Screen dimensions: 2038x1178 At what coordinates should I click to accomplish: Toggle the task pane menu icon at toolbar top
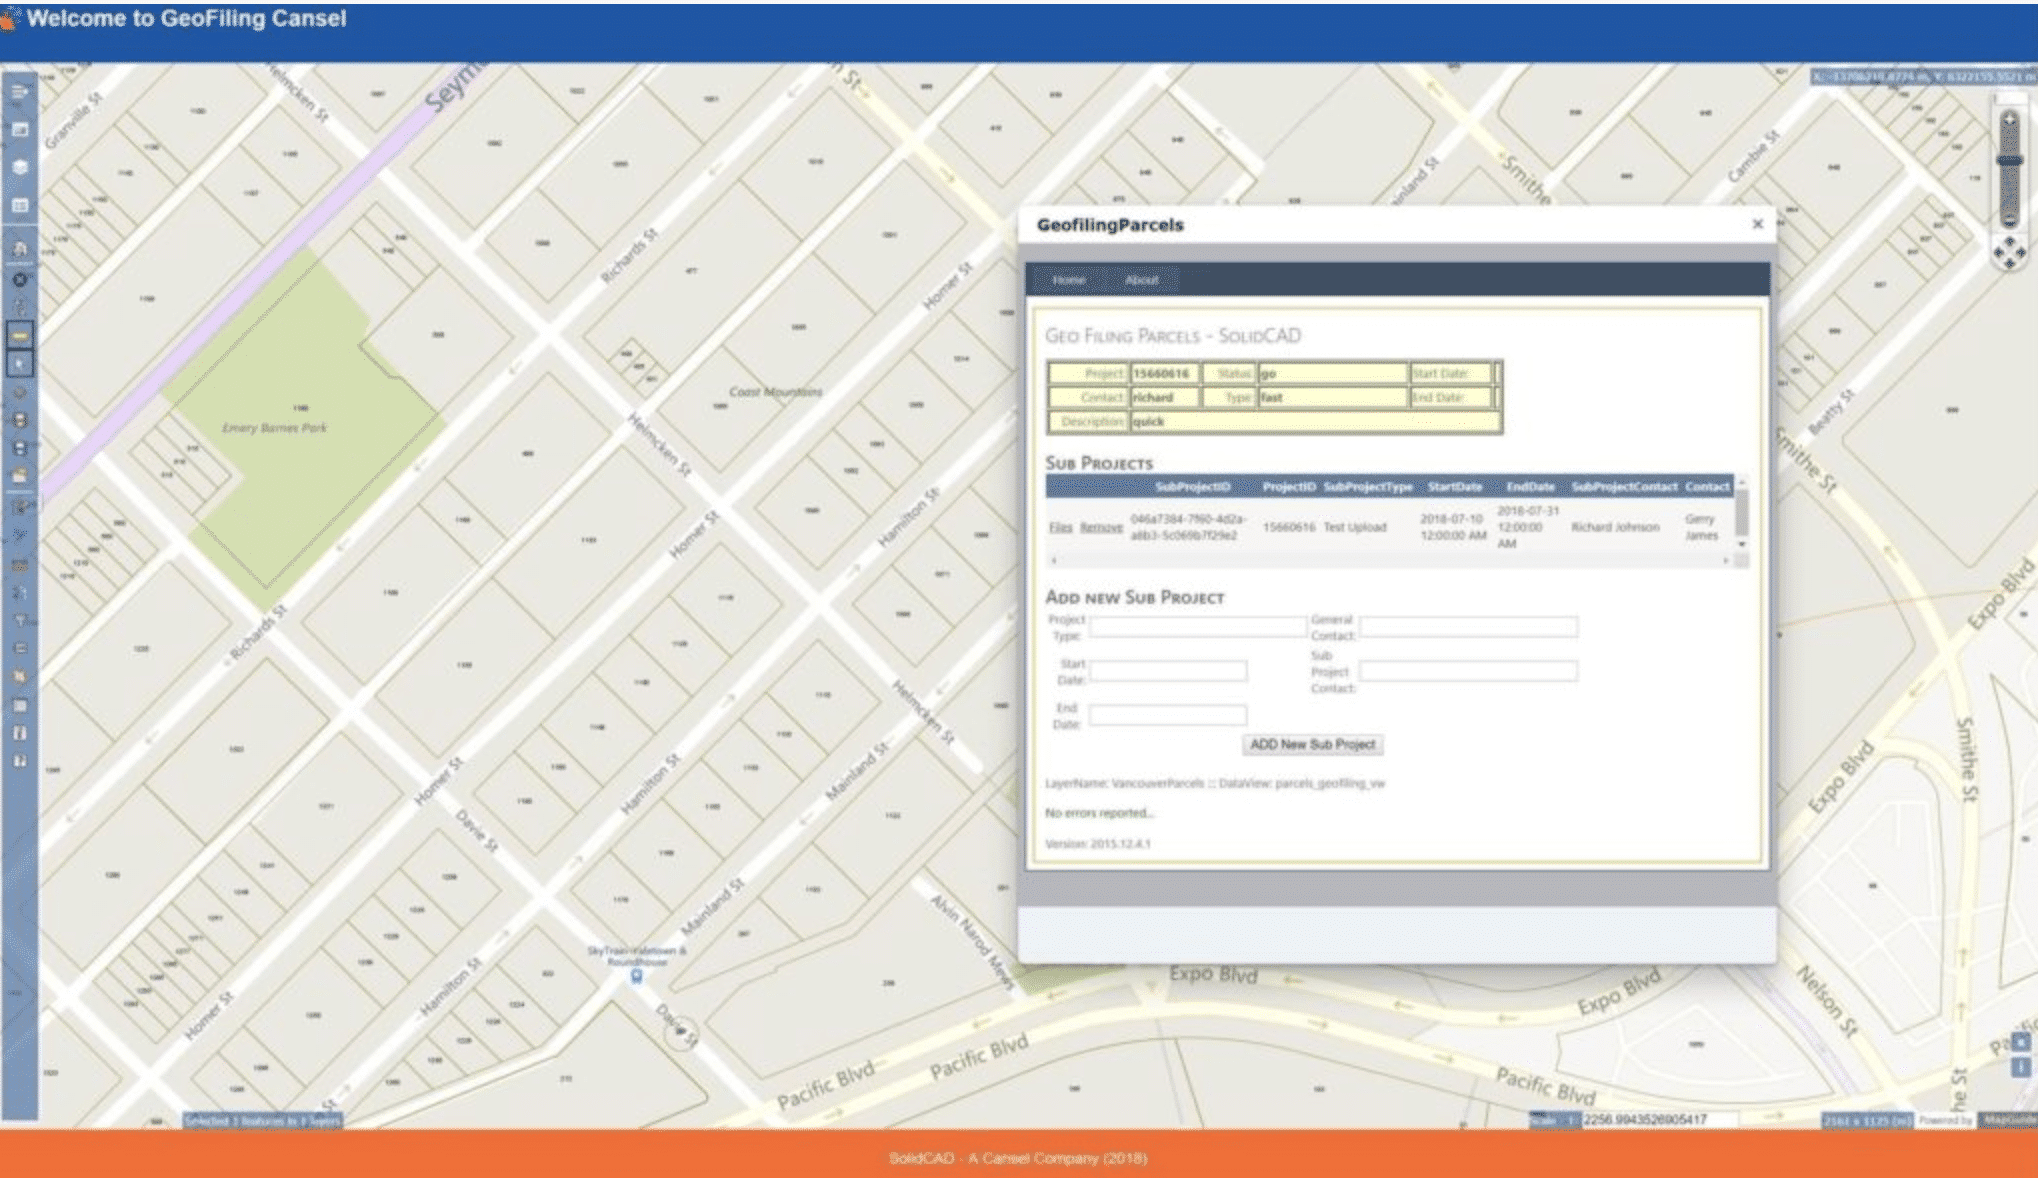point(19,92)
